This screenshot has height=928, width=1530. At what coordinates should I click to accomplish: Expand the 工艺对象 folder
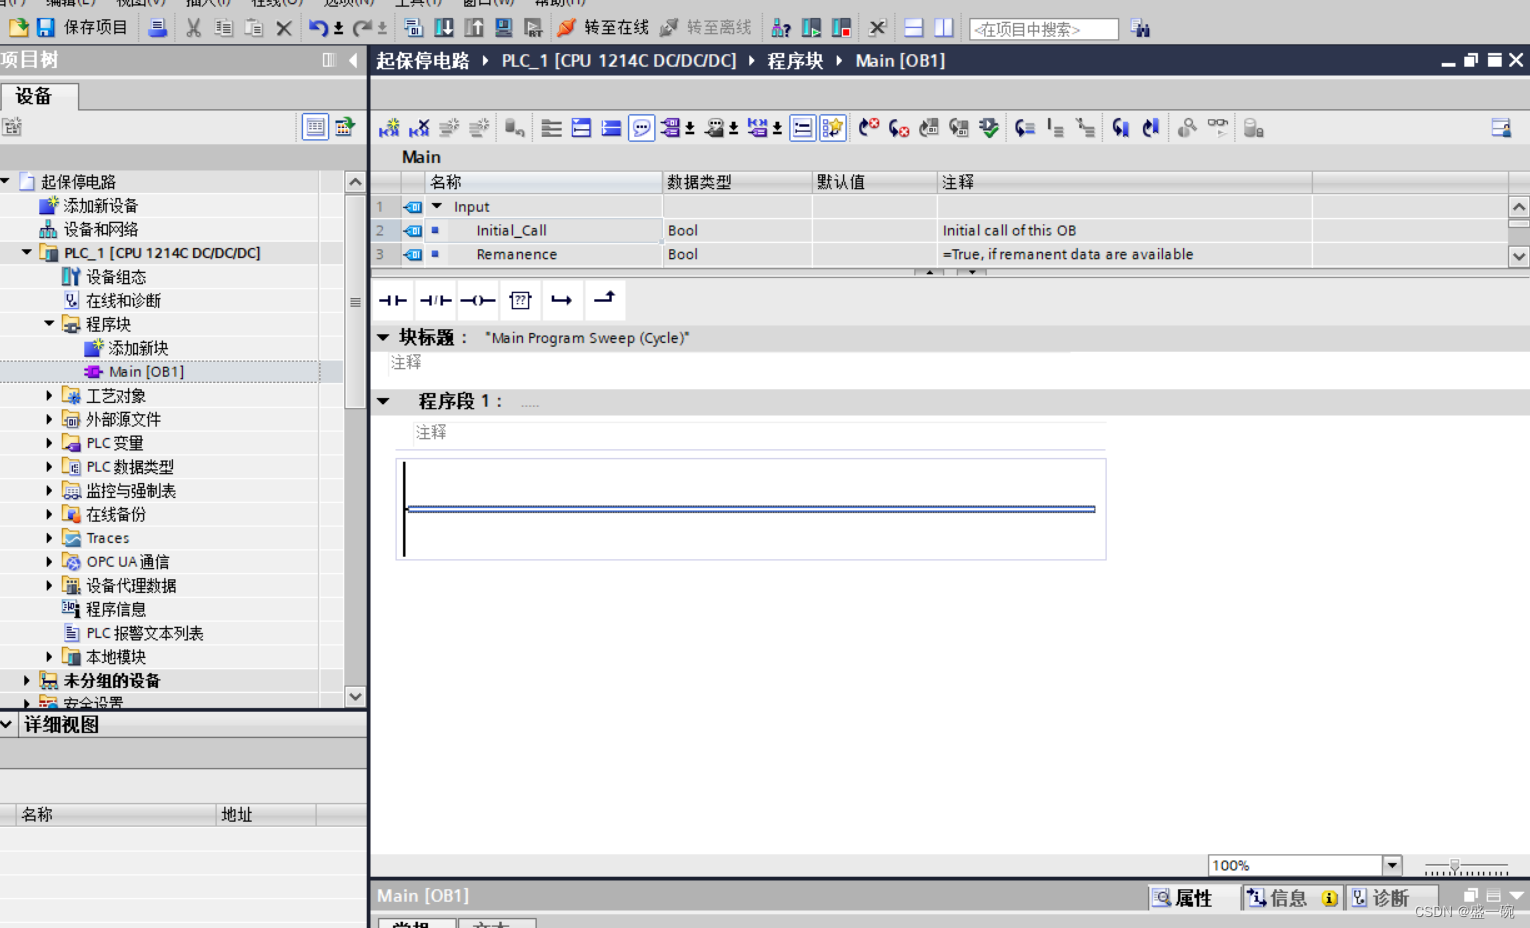49,396
